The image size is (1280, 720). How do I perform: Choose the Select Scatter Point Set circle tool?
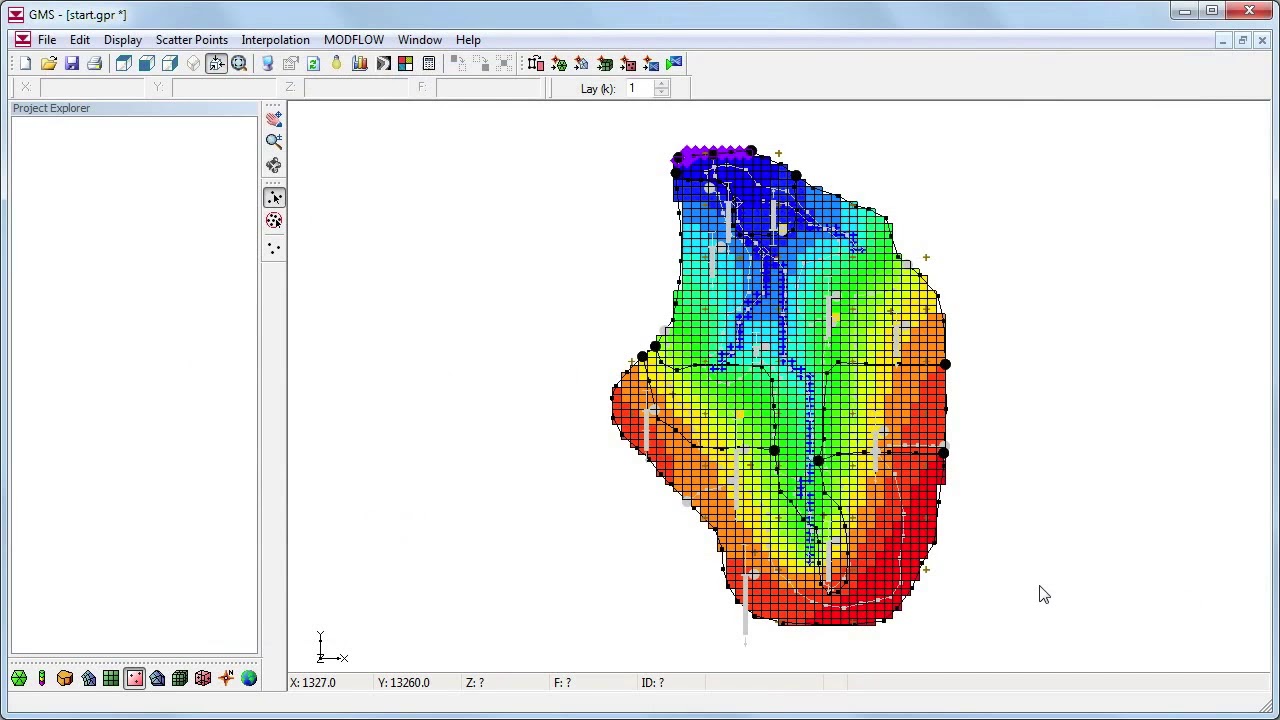pyautogui.click(x=274, y=221)
